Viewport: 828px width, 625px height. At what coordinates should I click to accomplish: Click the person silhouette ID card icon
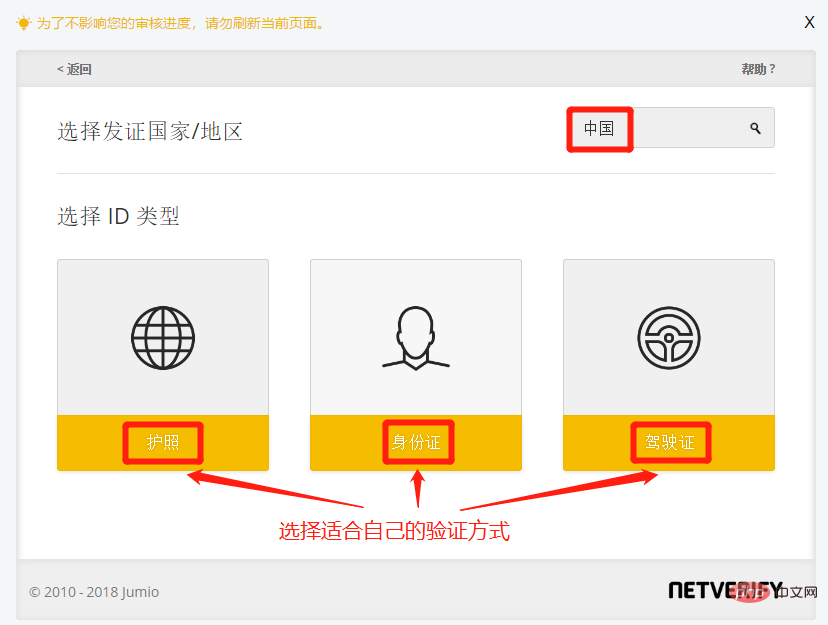pyautogui.click(x=415, y=337)
